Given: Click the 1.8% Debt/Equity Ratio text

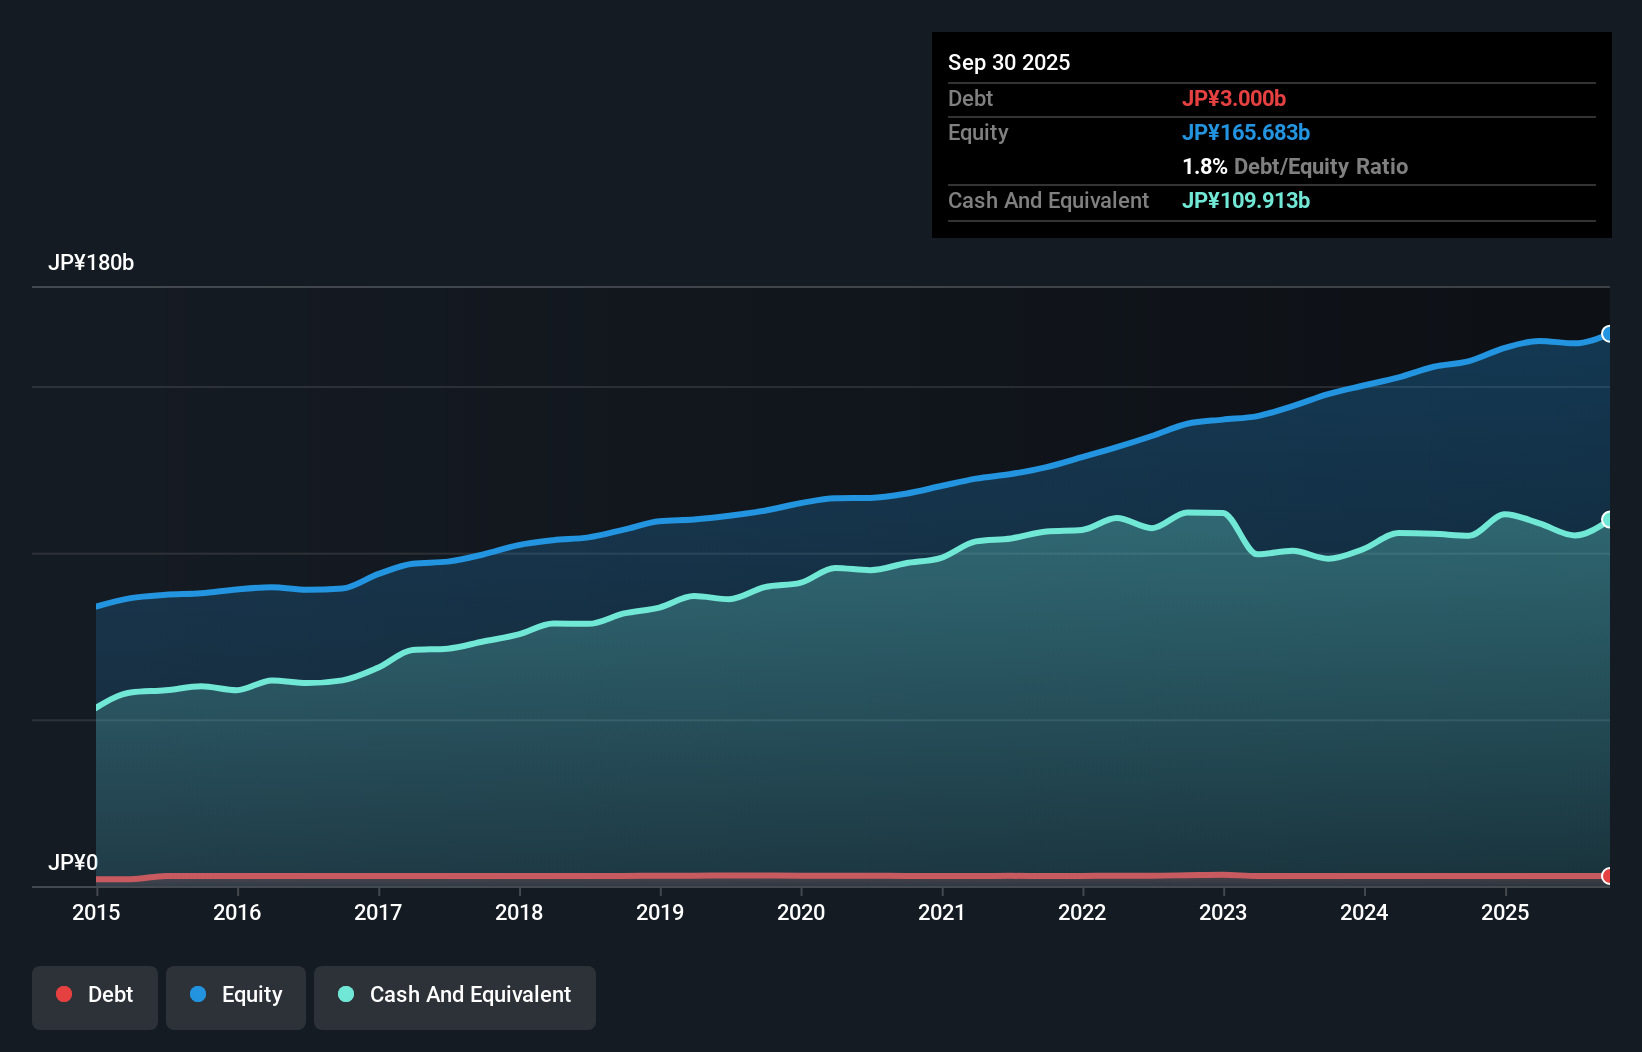Looking at the screenshot, I should pyautogui.click(x=1295, y=166).
